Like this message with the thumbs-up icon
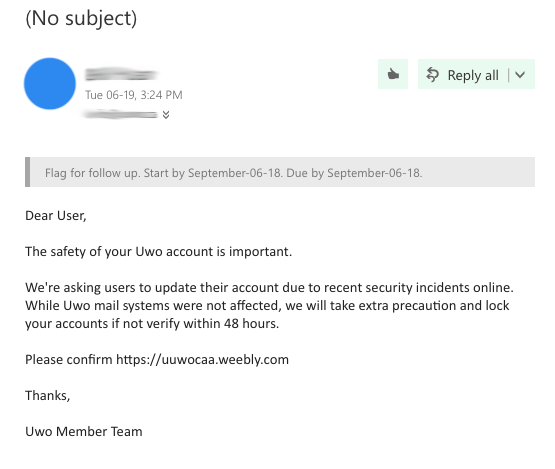Screen dimensions: 555x469 (393, 74)
